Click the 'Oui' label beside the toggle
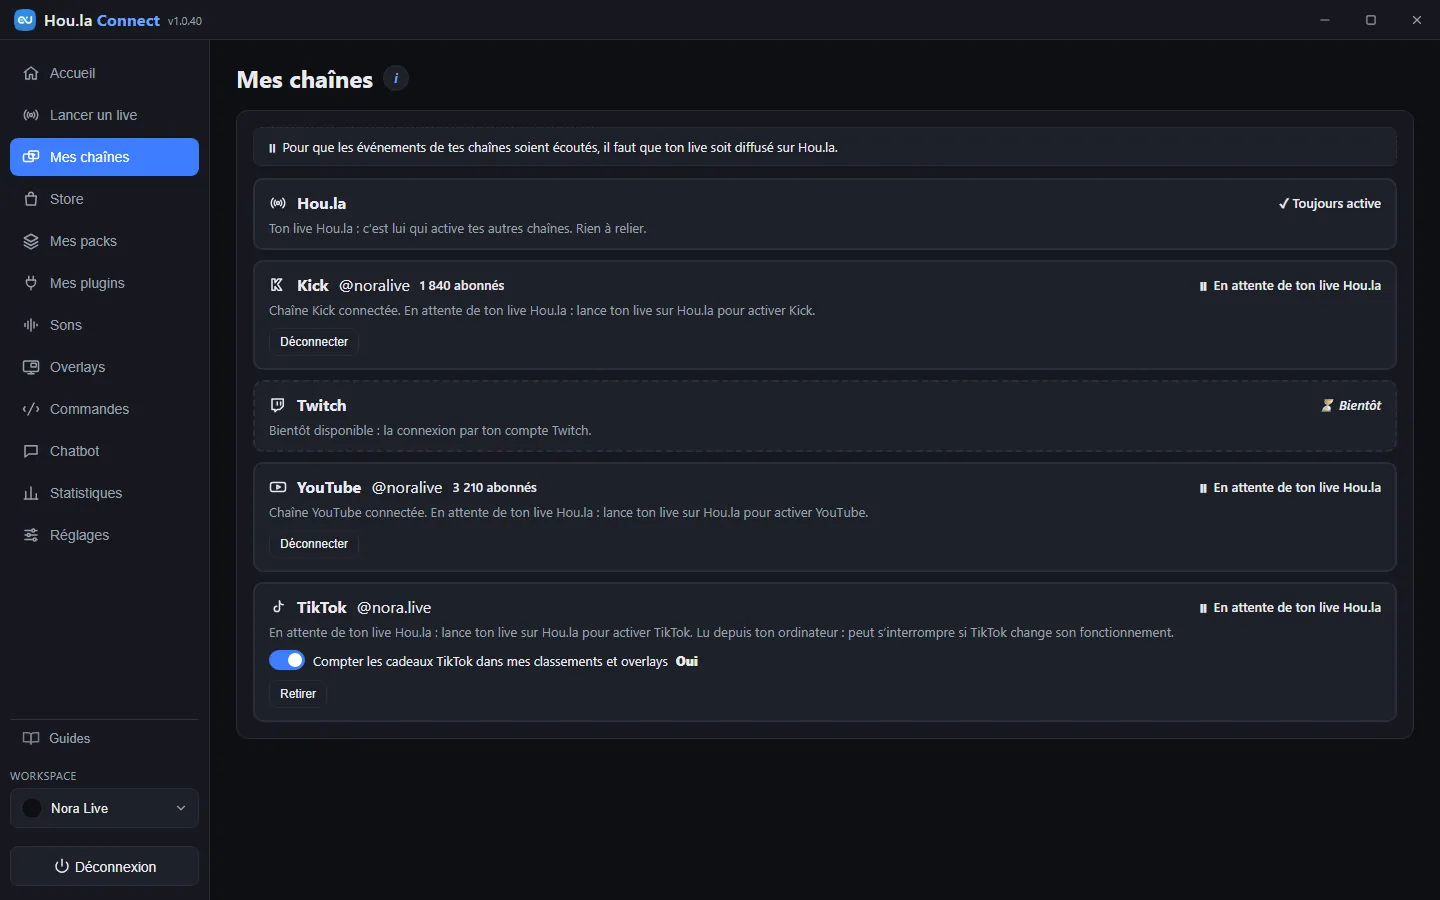This screenshot has width=1440, height=900. [687, 661]
